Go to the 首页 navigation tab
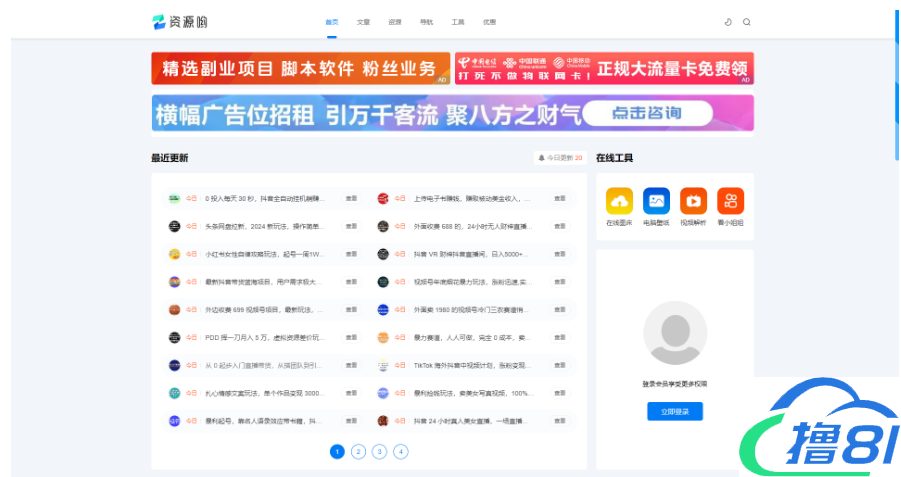 332,22
